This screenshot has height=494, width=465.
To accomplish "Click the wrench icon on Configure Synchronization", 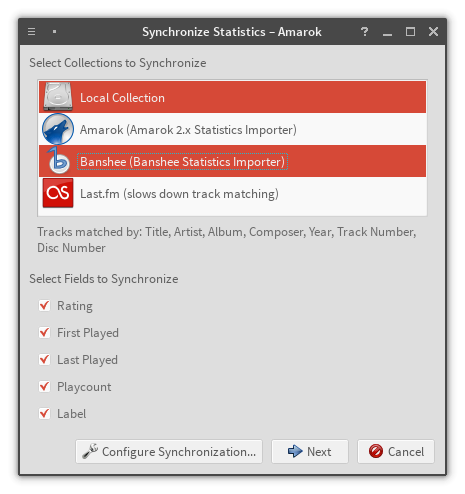I will (x=90, y=451).
